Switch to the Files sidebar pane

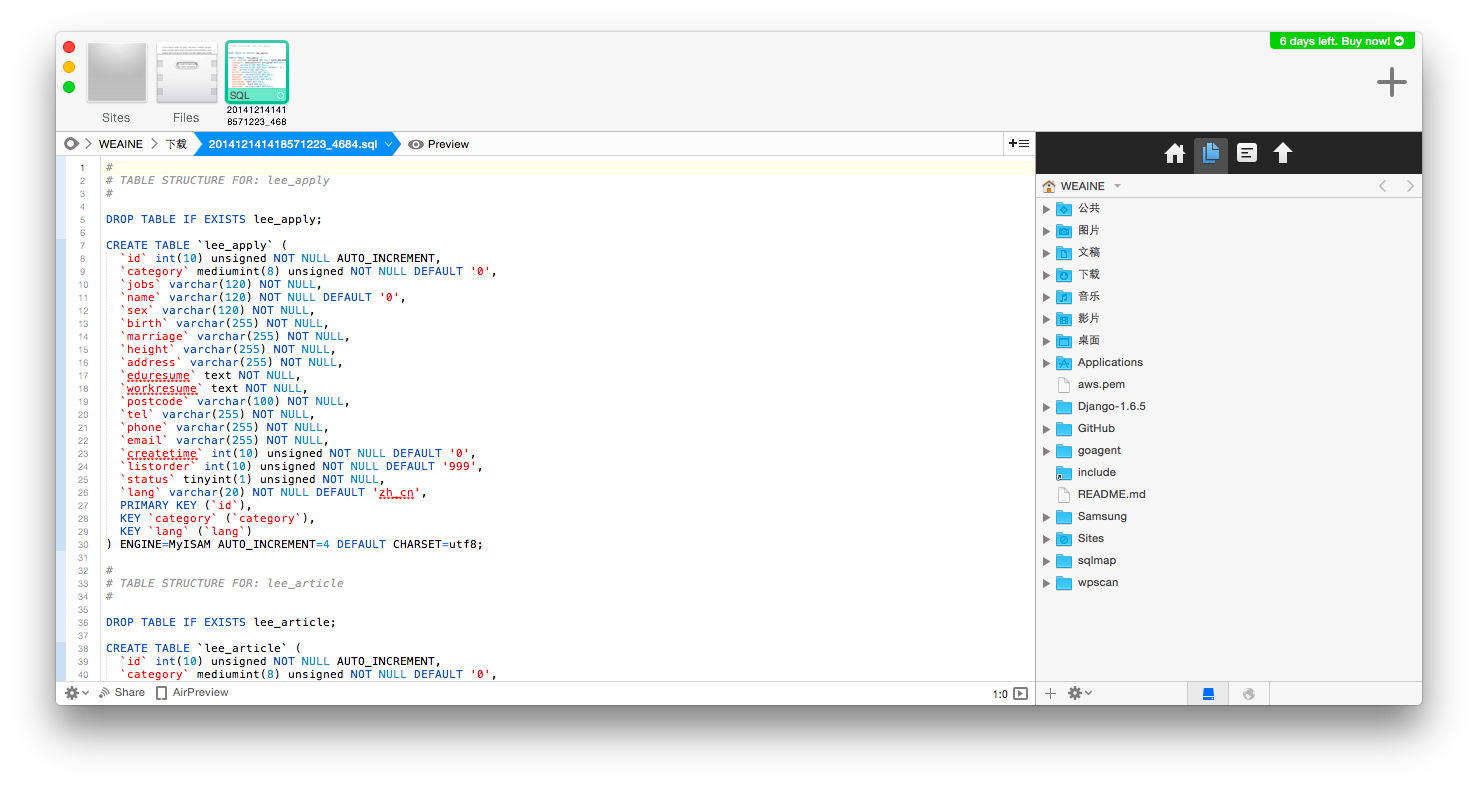pos(1211,153)
